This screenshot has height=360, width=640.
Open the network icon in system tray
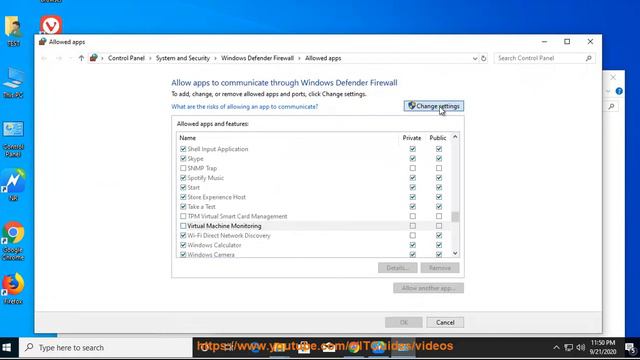point(569,347)
